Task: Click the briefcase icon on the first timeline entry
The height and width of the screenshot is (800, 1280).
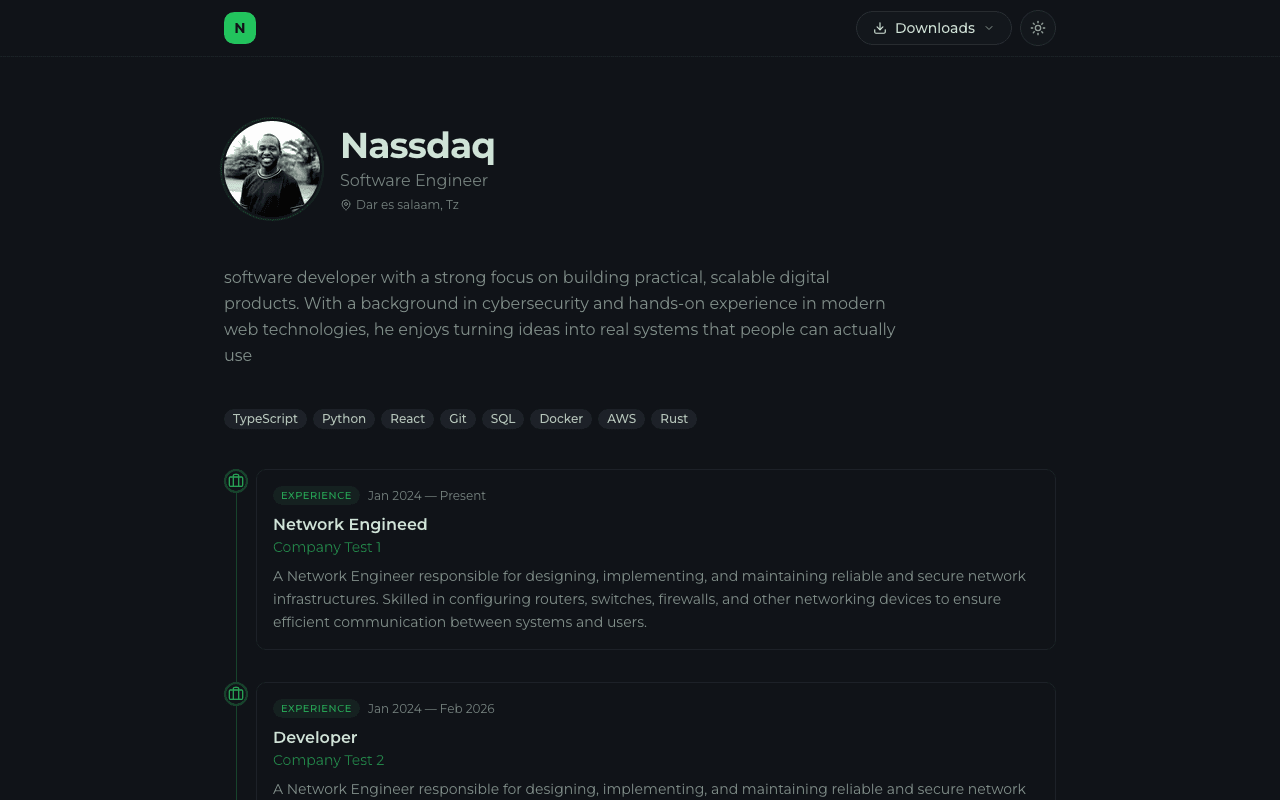Action: [236, 481]
